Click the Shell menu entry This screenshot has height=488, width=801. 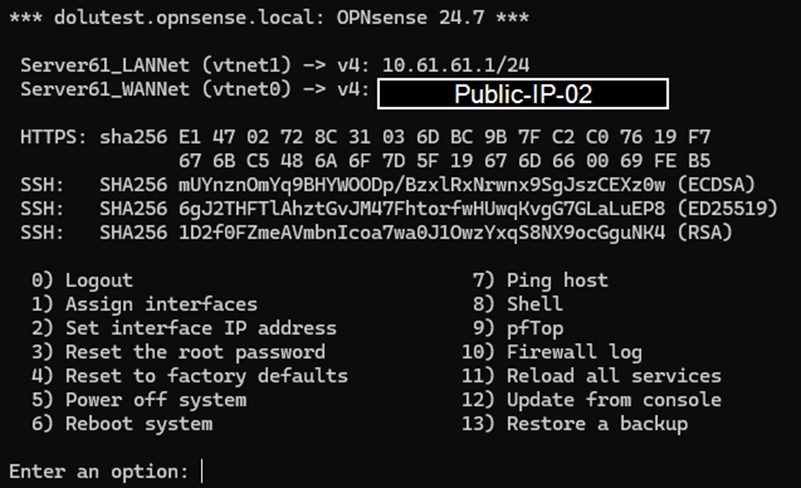[x=518, y=305]
